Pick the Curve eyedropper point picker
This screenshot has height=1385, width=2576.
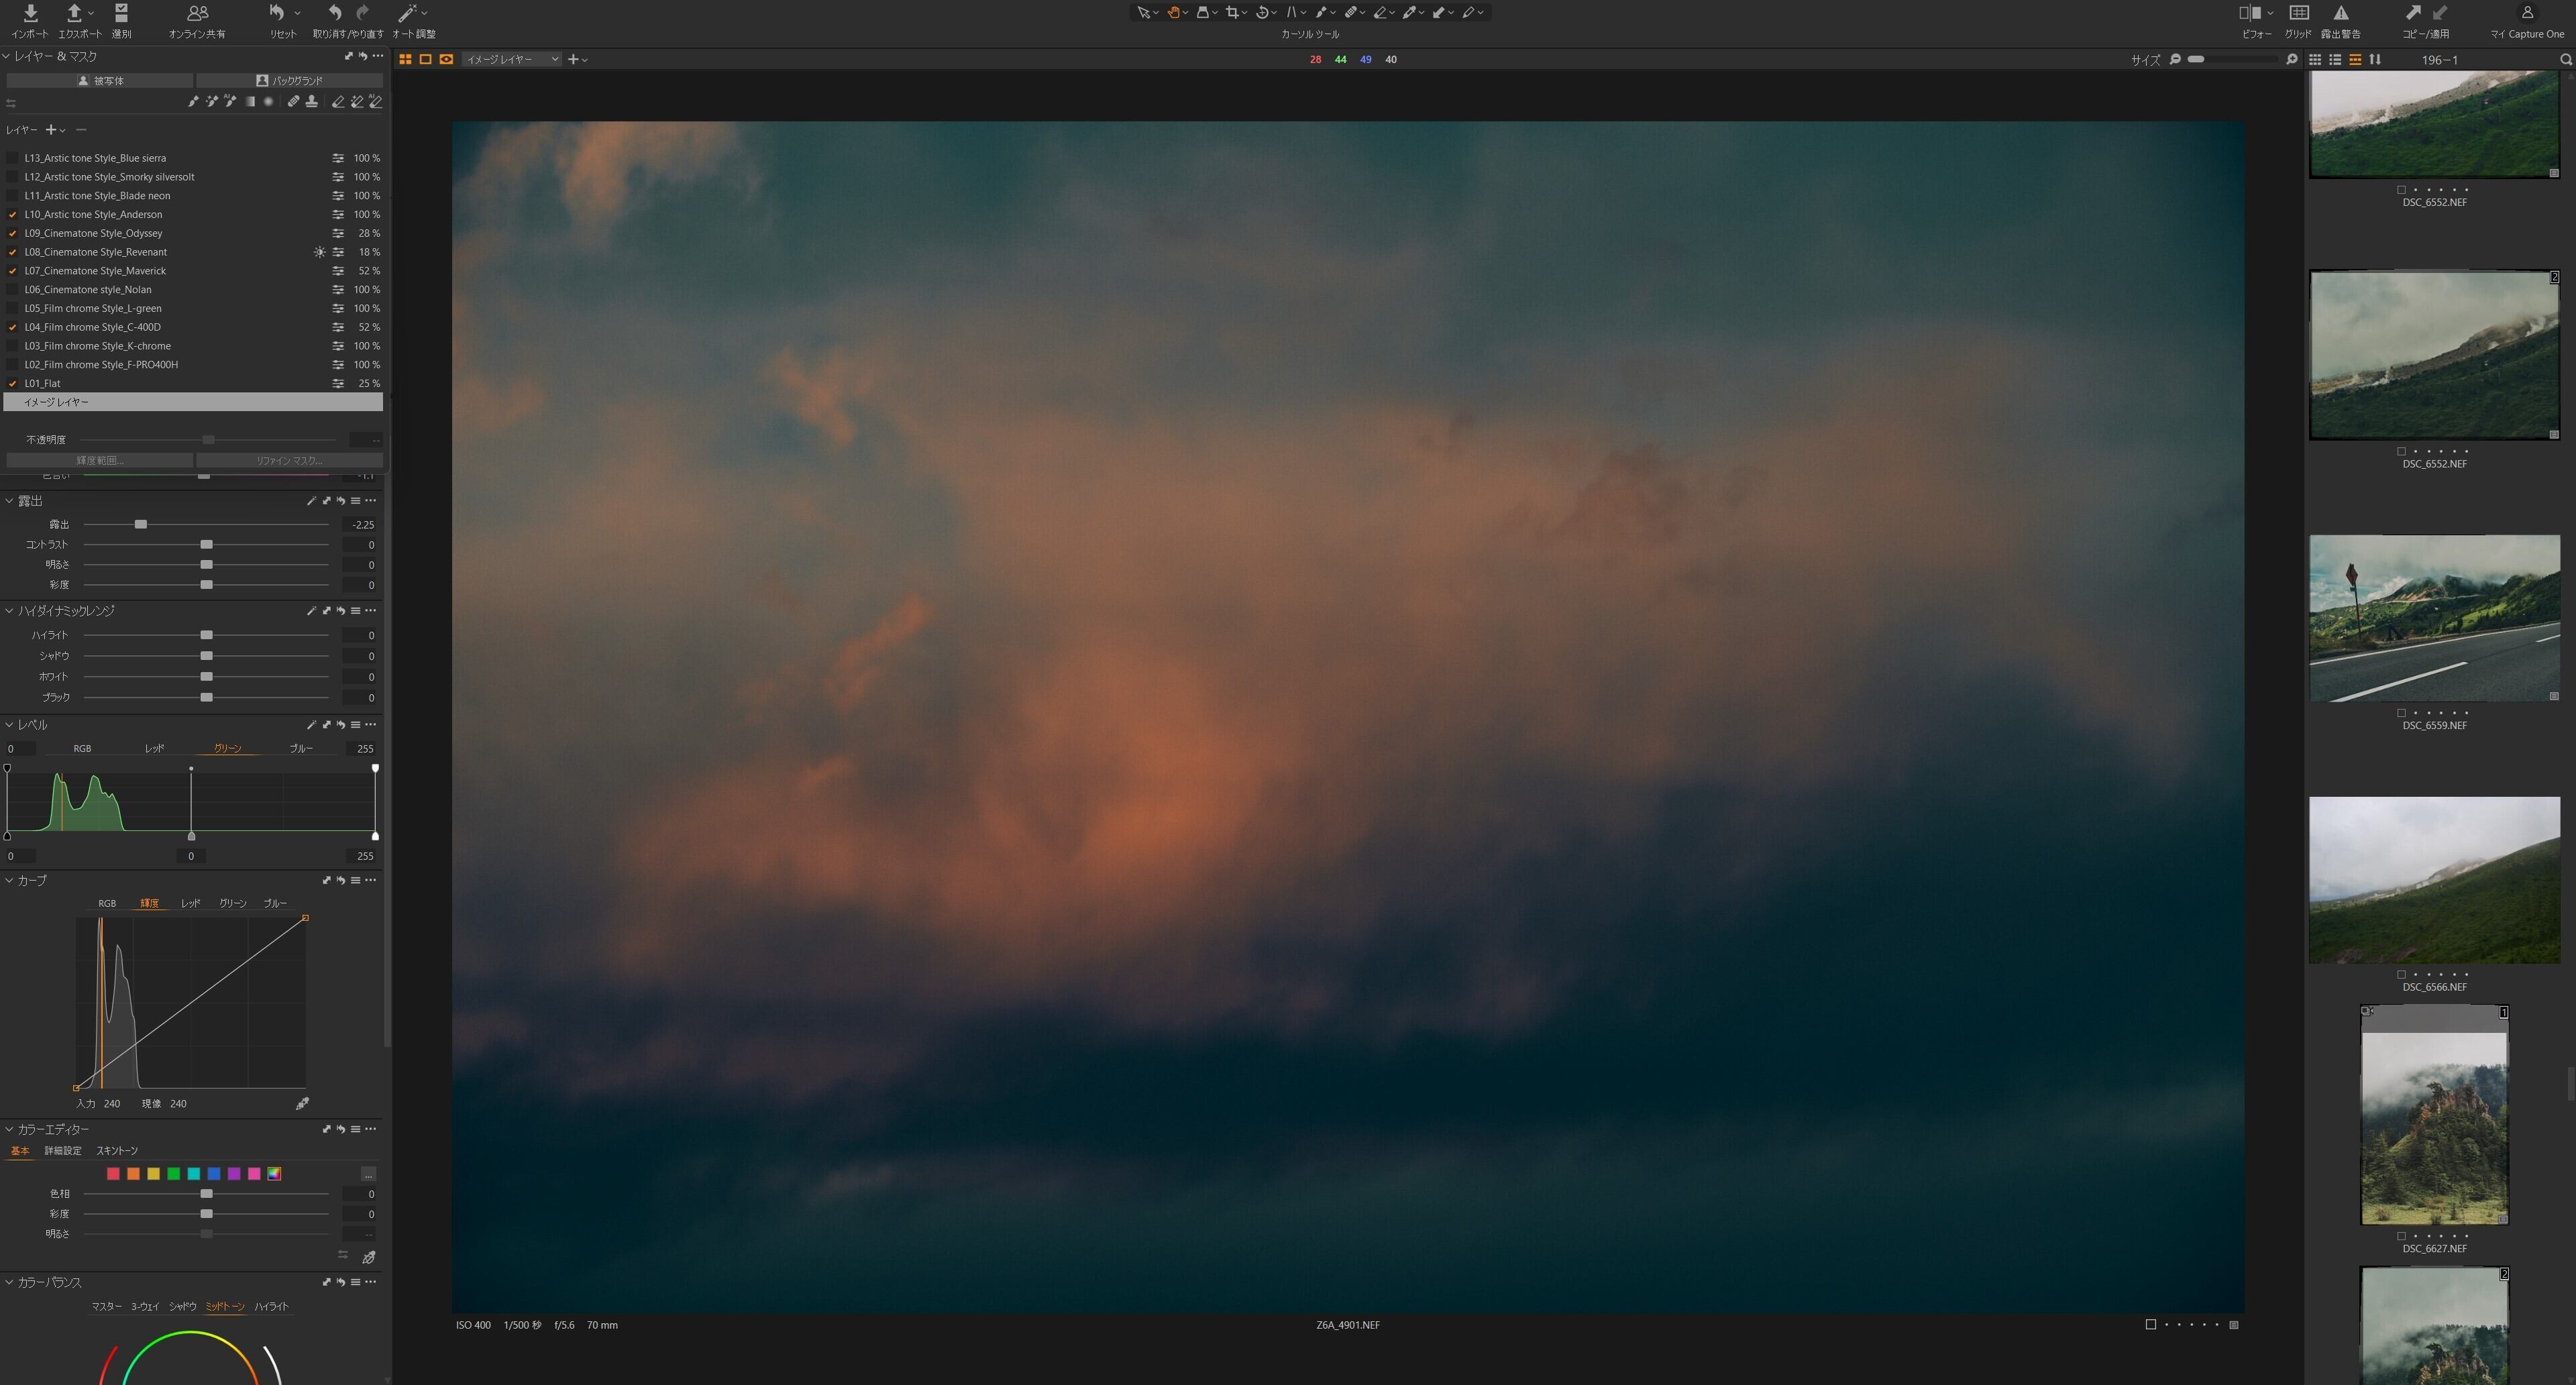(302, 1103)
